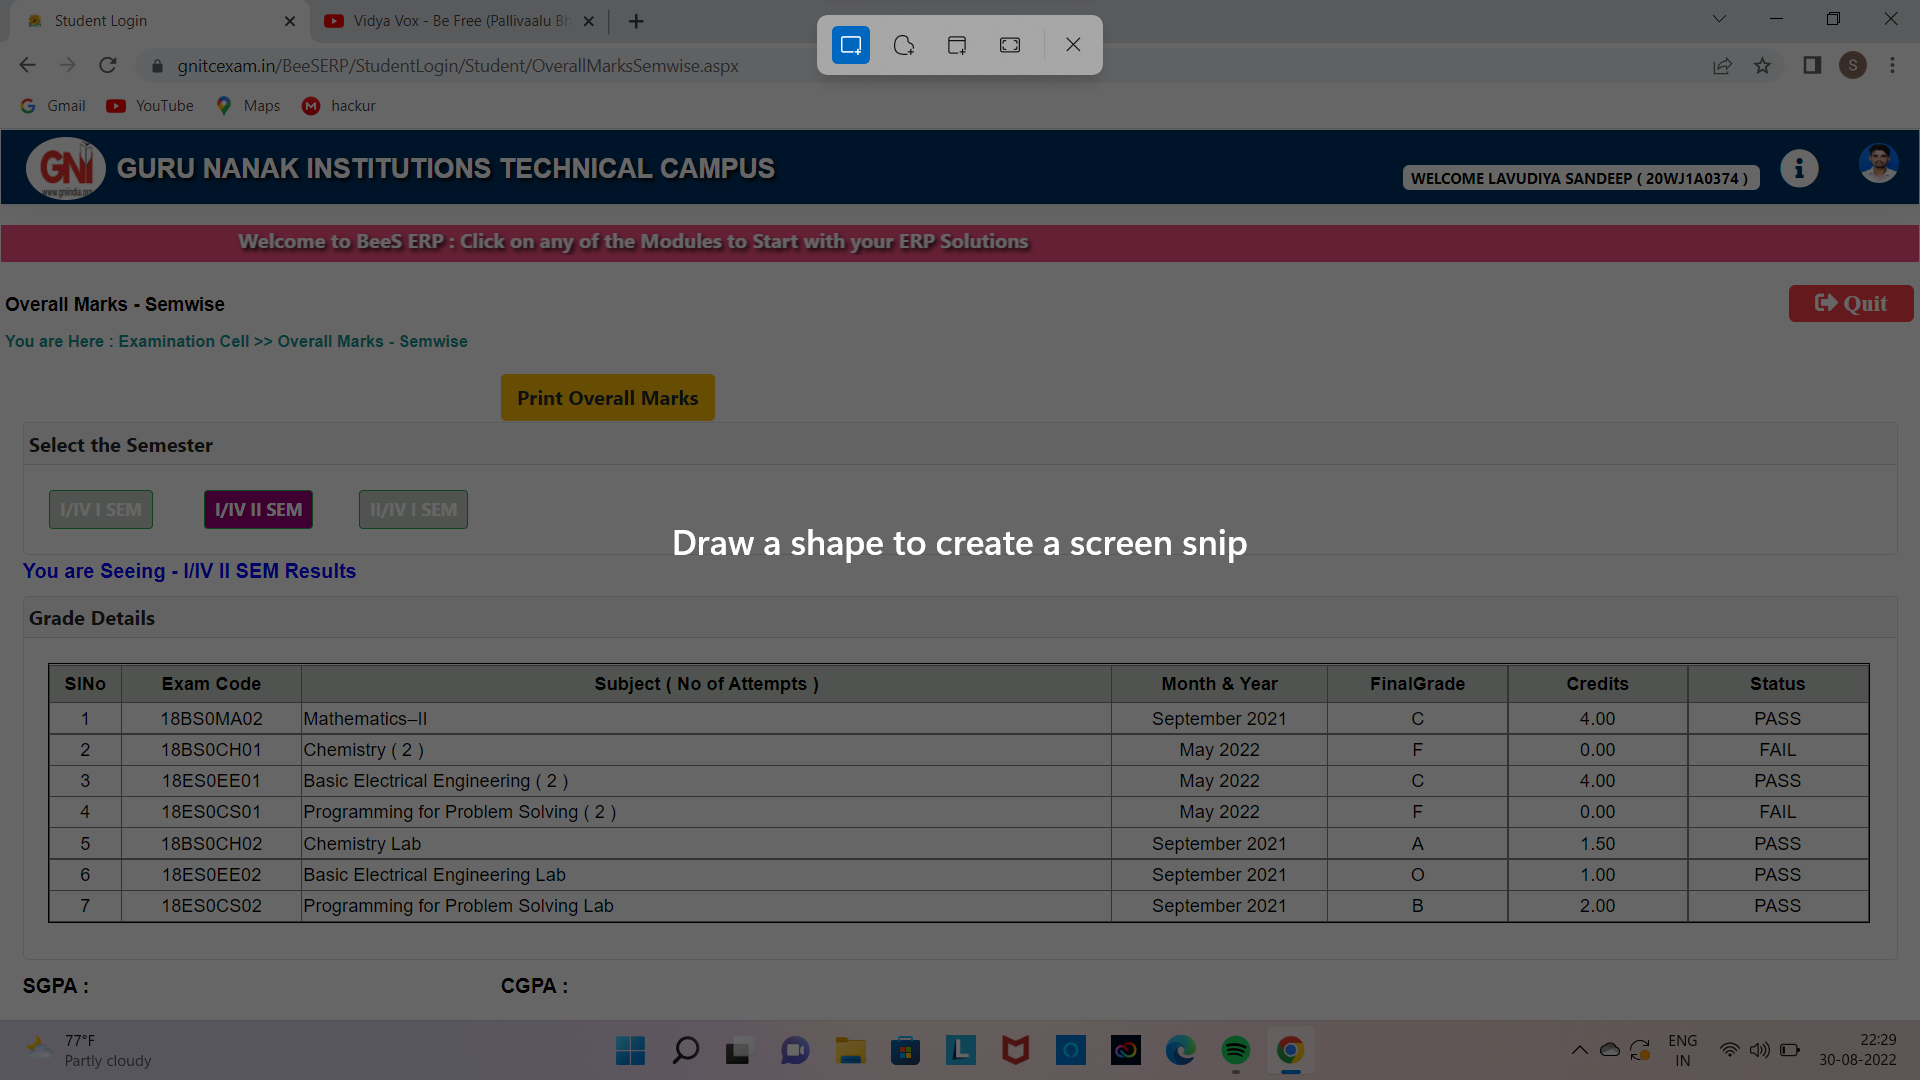The height and width of the screenshot is (1080, 1920).
Task: Expand system tray hidden icons
Action: (x=1579, y=1050)
